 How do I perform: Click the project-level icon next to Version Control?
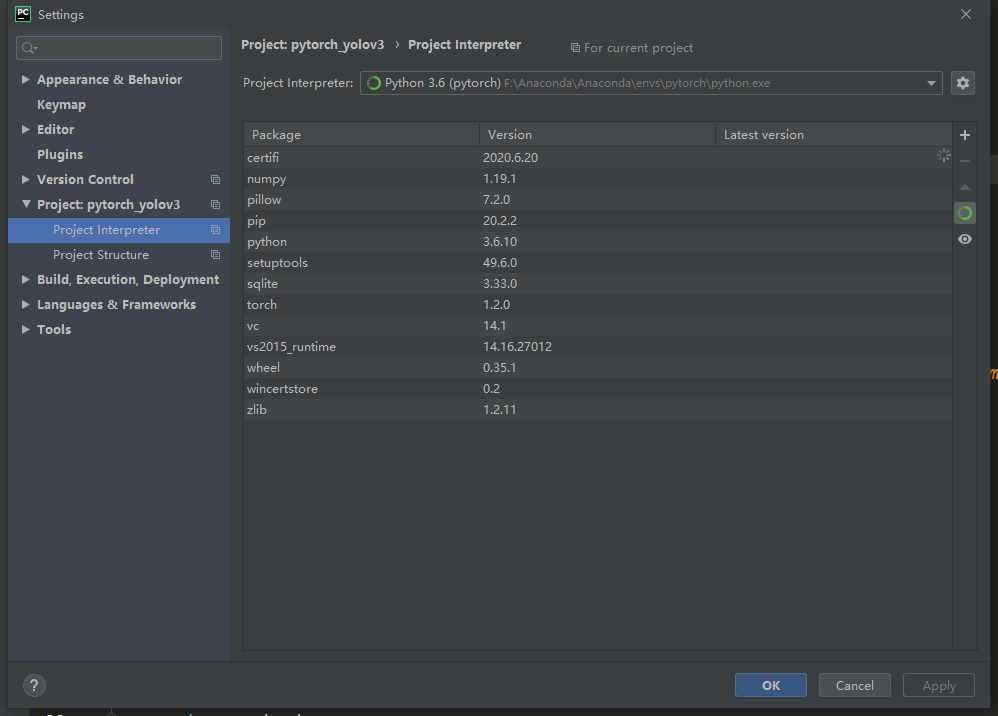click(216, 179)
